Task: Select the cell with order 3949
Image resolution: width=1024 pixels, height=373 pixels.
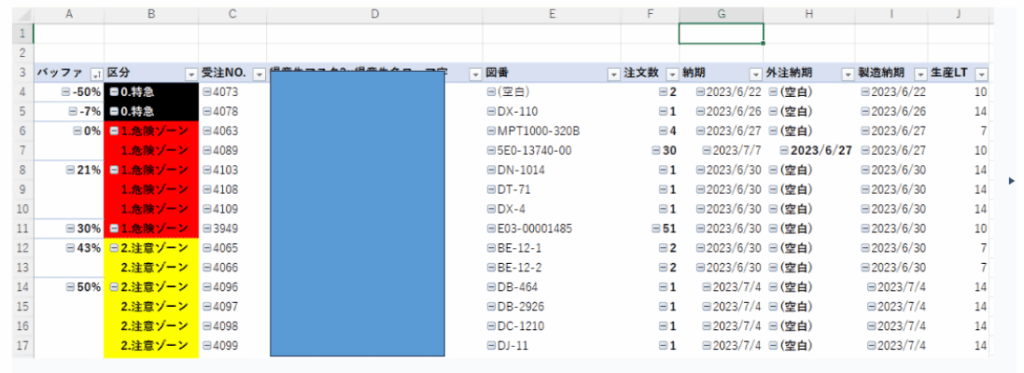Action: [x=232, y=229]
